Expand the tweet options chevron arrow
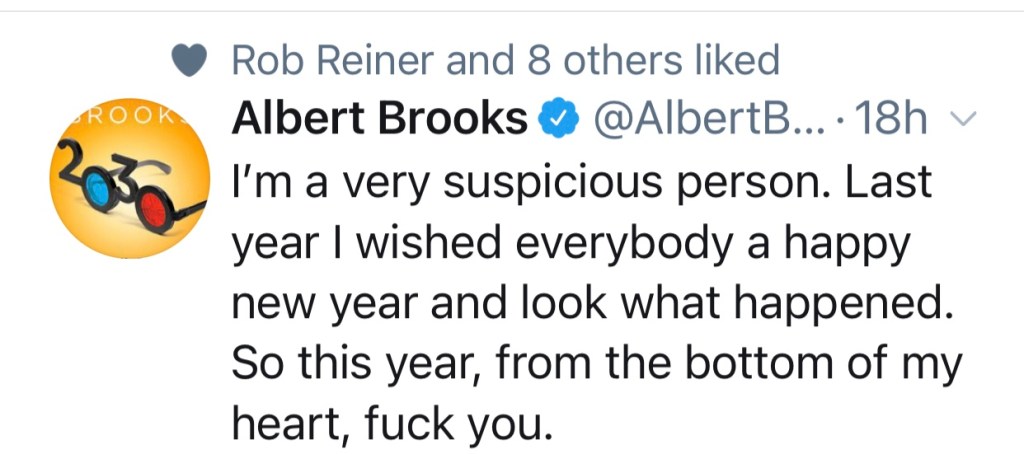Viewport: 1024px width, 454px height. click(964, 121)
